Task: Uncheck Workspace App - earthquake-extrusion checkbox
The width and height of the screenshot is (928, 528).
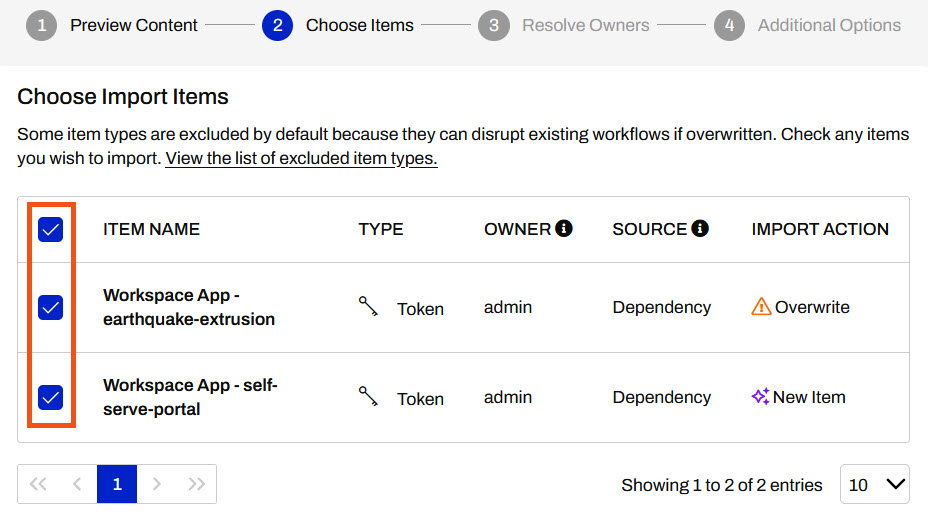Action: [x=50, y=307]
